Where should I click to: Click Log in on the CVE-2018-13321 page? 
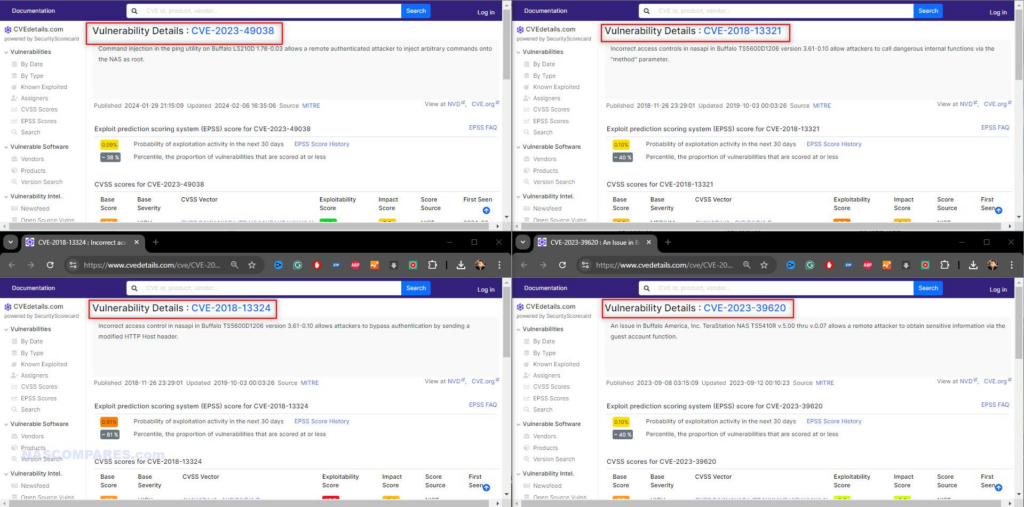pos(998,12)
